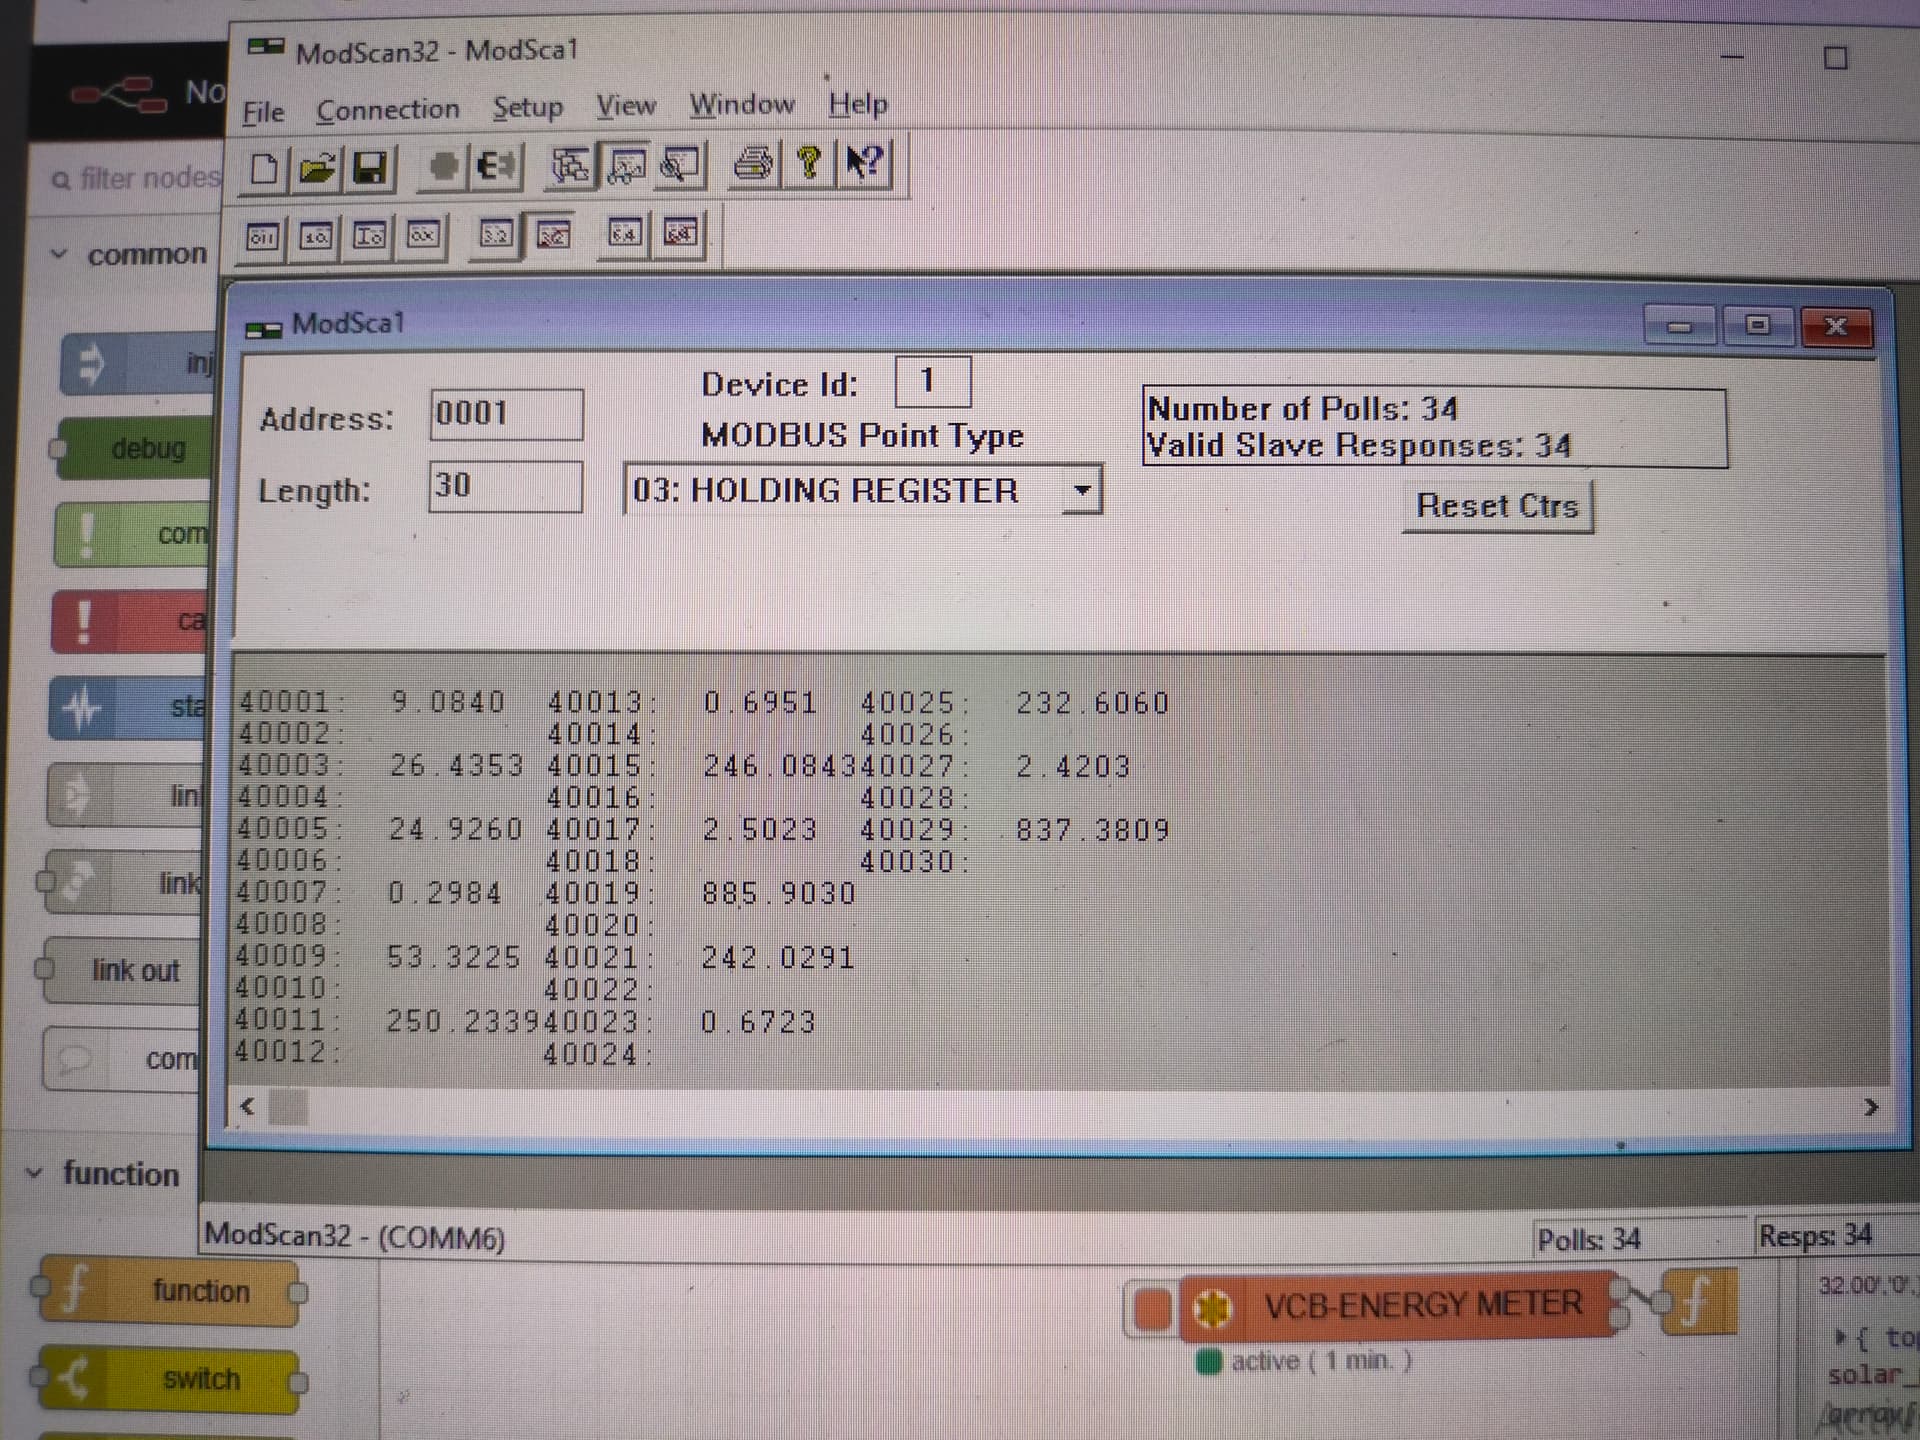Open the Connection menu
Viewport: 1920px width, 1440px height.
click(387, 110)
